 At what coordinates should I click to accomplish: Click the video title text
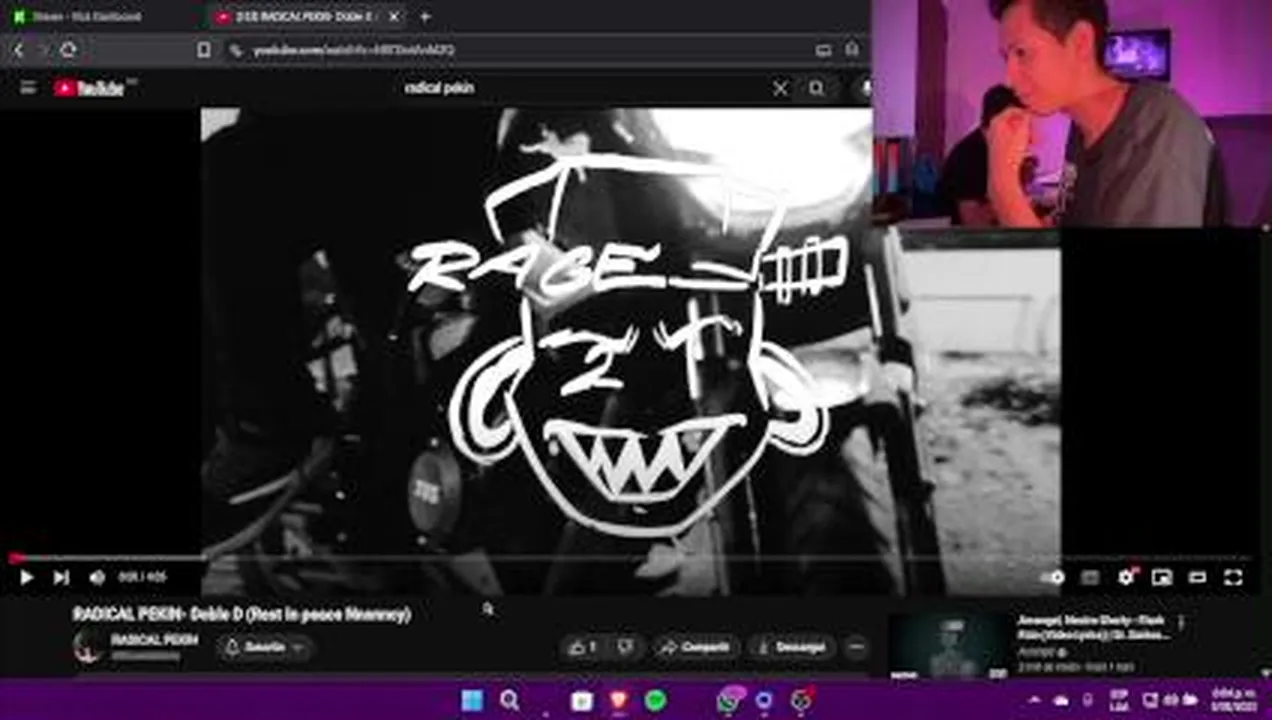pyautogui.click(x=242, y=614)
